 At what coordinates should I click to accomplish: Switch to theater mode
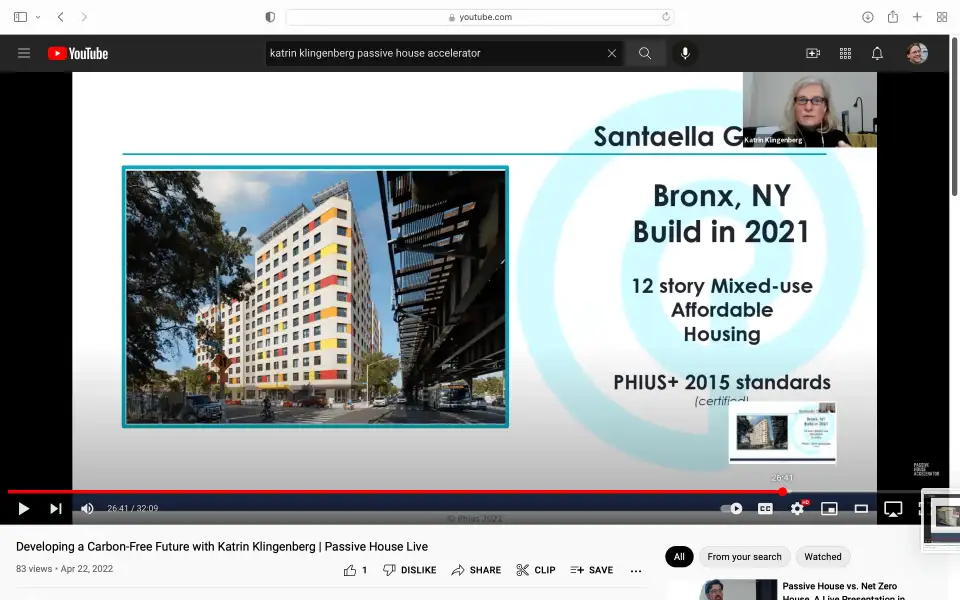(861, 508)
